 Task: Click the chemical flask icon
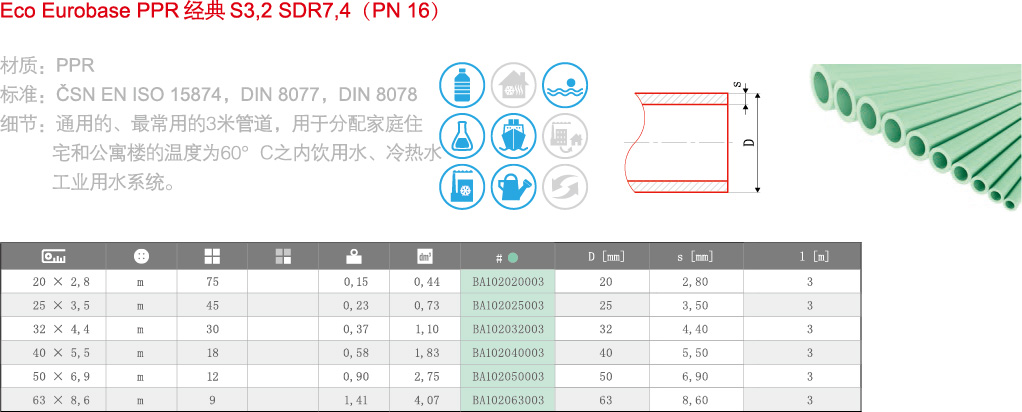click(462, 136)
